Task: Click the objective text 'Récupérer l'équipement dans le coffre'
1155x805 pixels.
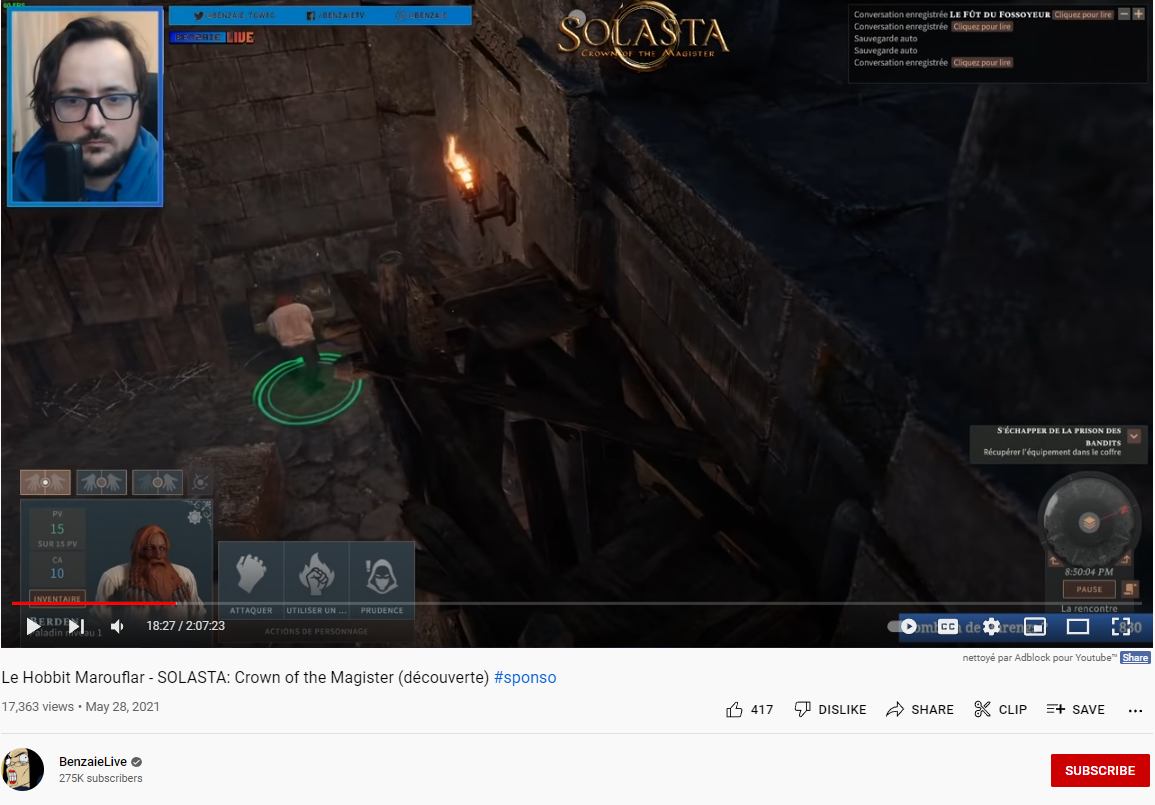Action: [1052, 452]
